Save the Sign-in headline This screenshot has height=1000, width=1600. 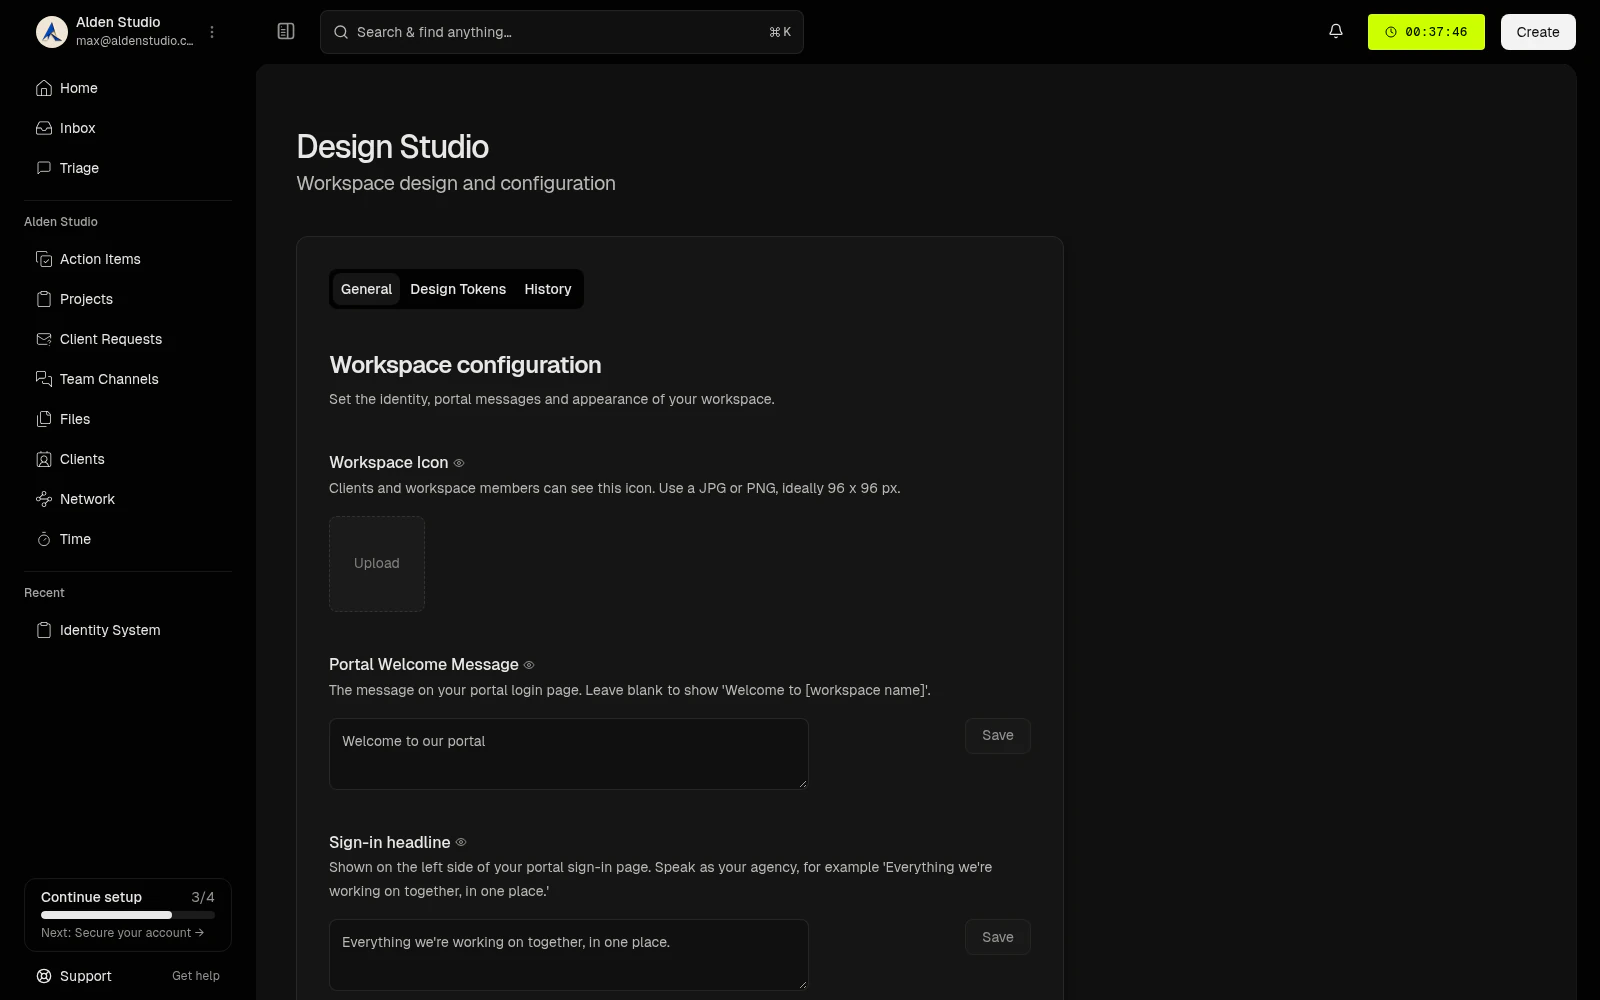pos(998,937)
